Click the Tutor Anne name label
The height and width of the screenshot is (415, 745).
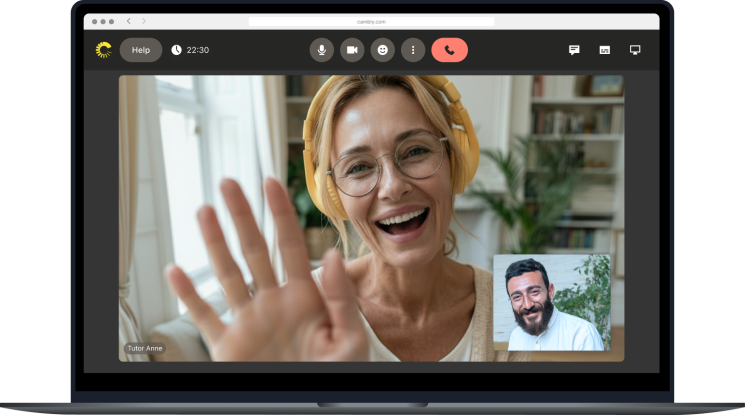tap(144, 348)
